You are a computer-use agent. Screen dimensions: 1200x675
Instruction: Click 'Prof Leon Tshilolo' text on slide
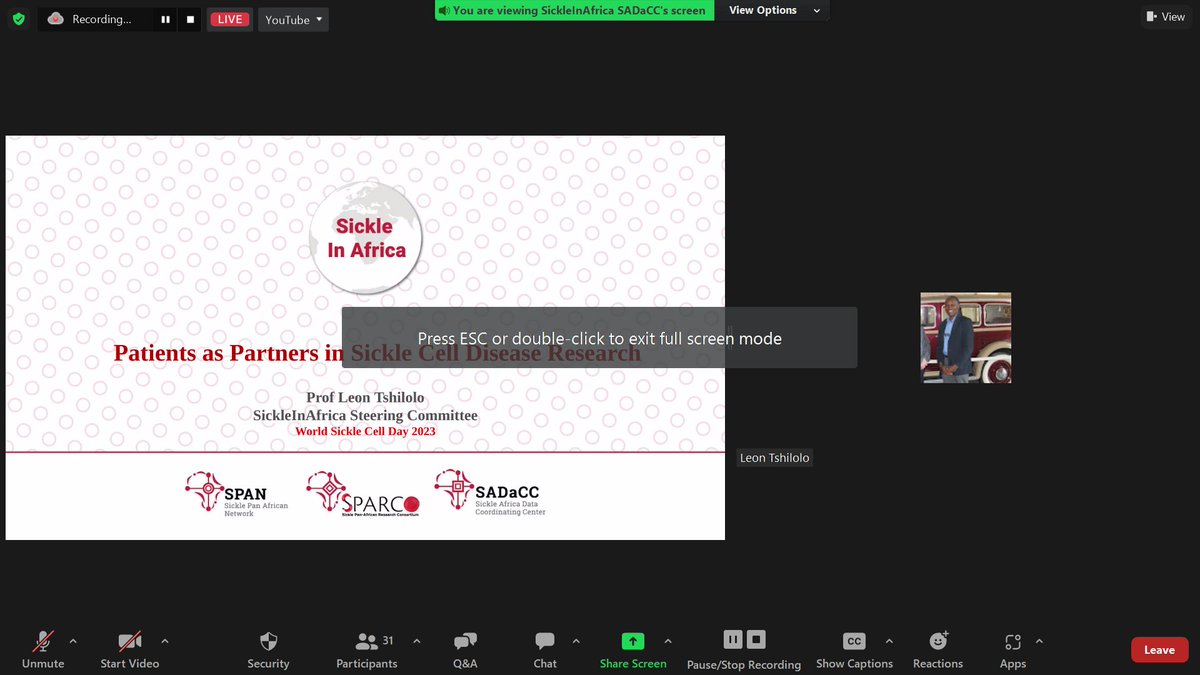pyautogui.click(x=365, y=398)
